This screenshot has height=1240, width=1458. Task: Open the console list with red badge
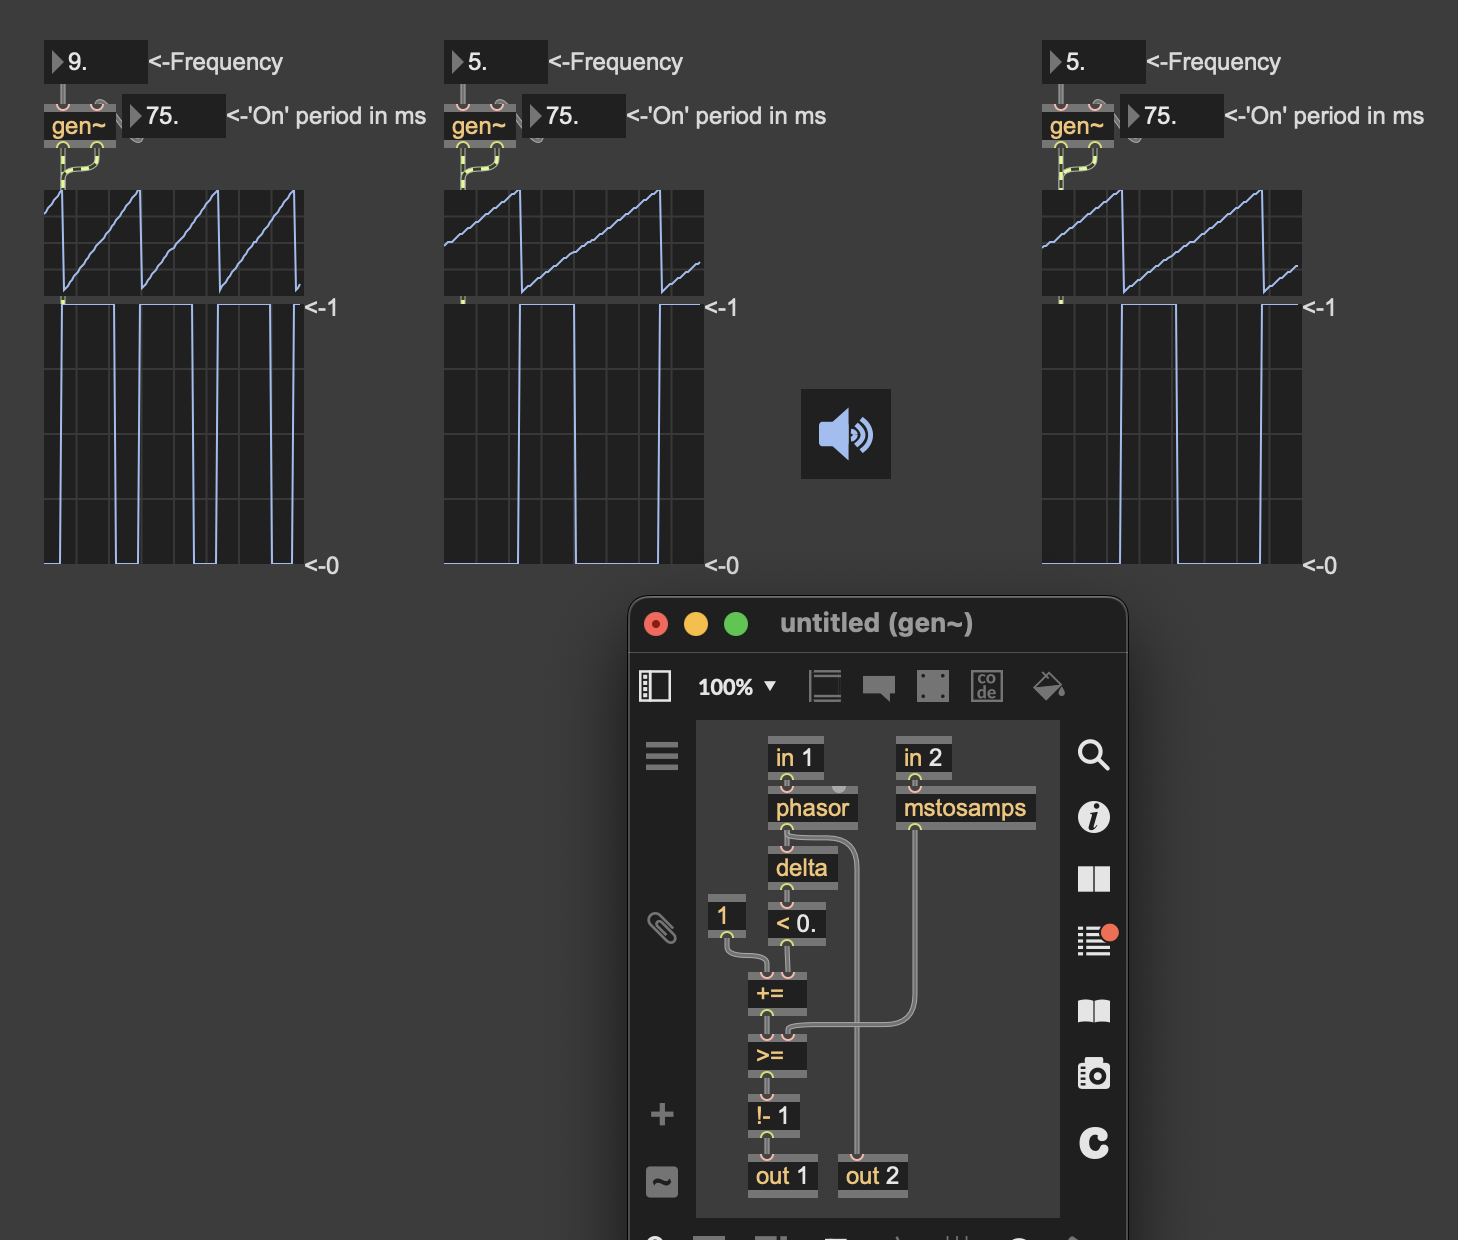(x=1095, y=940)
